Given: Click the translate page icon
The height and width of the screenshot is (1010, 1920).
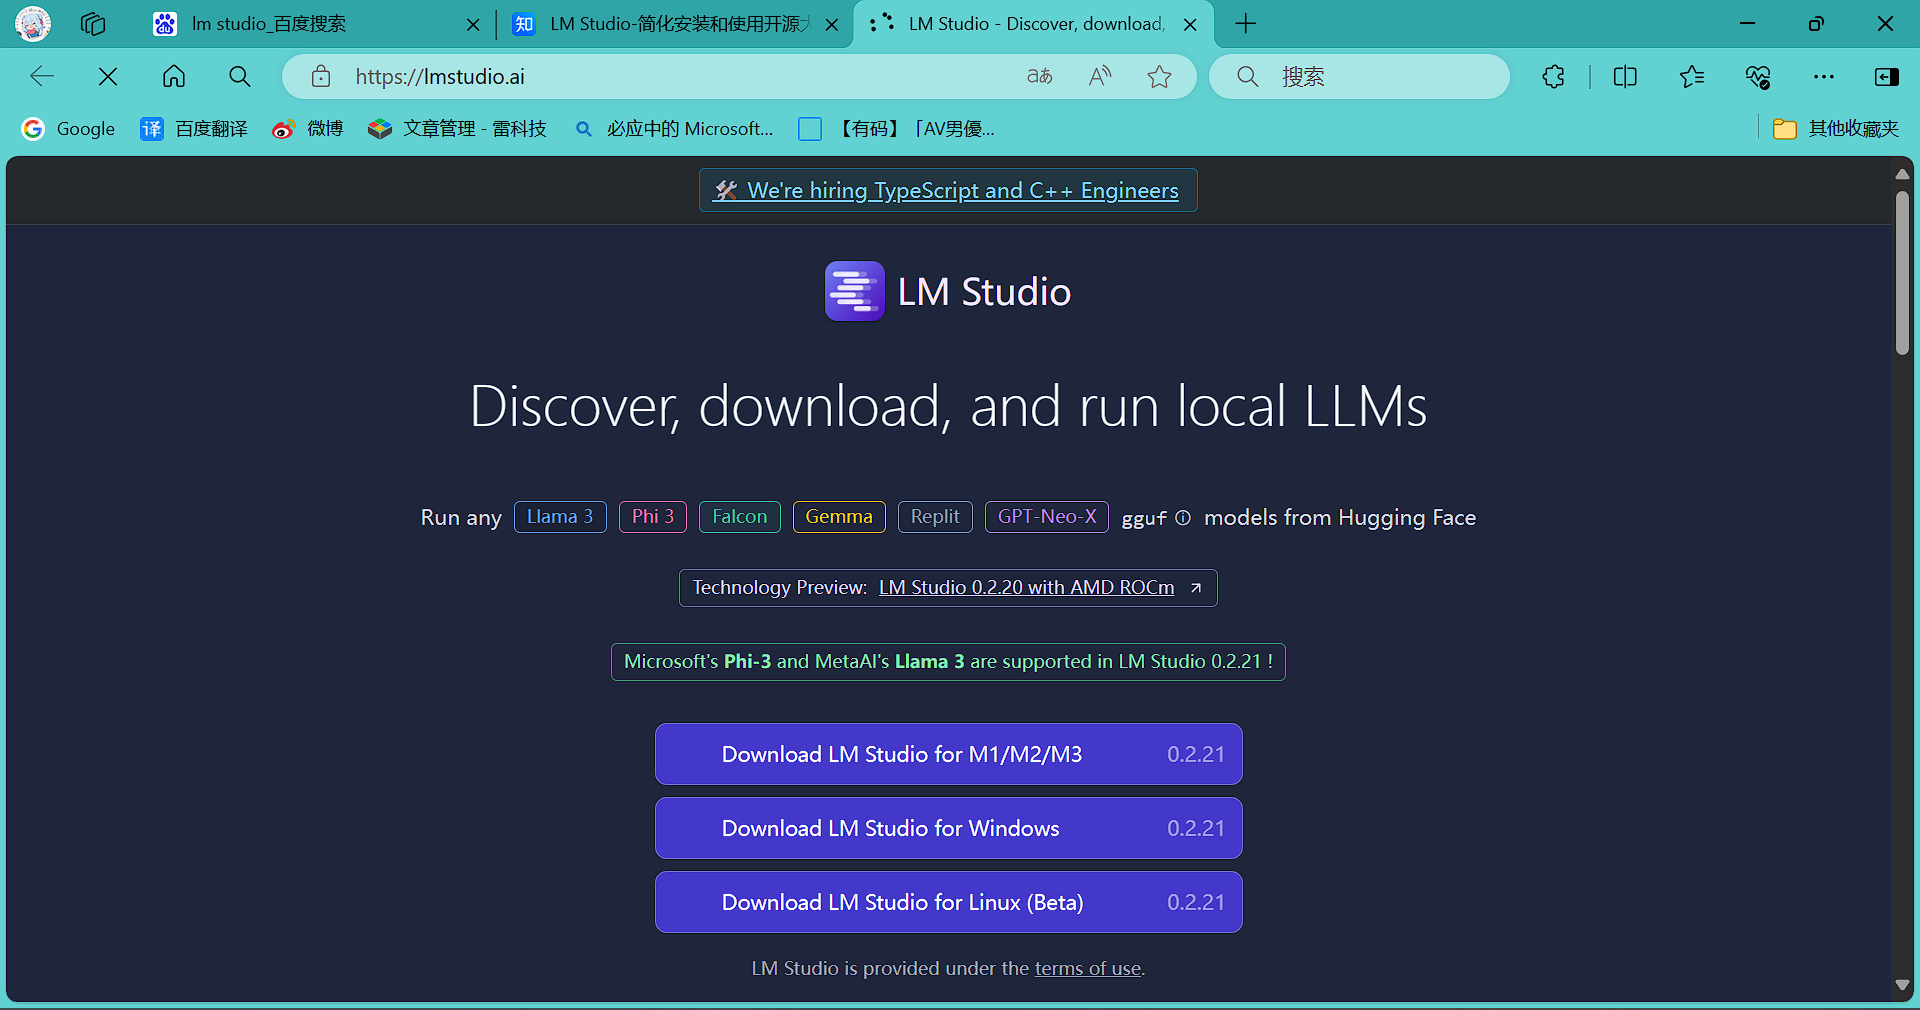Looking at the screenshot, I should point(1040,76).
